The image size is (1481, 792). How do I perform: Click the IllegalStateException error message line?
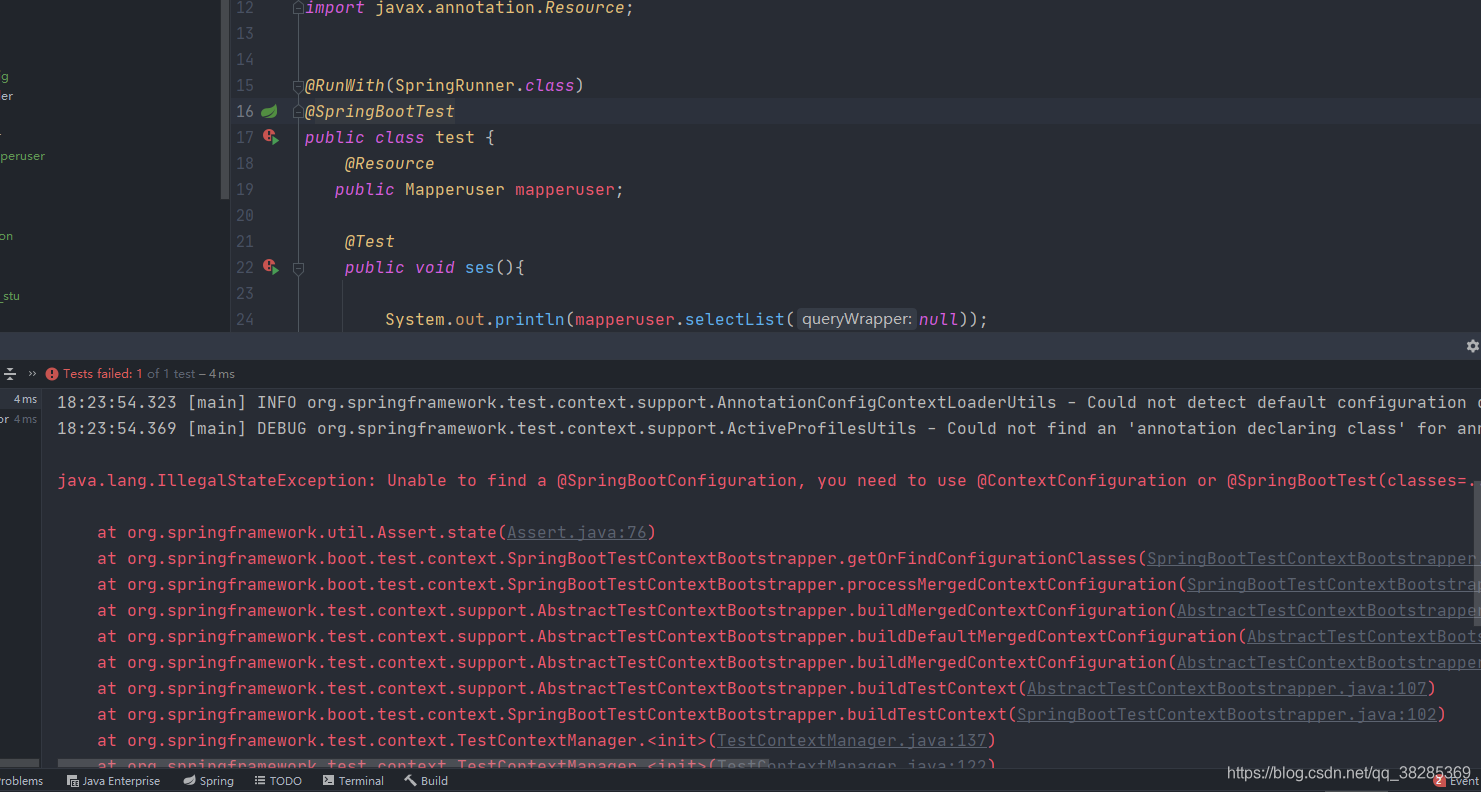coord(768,481)
